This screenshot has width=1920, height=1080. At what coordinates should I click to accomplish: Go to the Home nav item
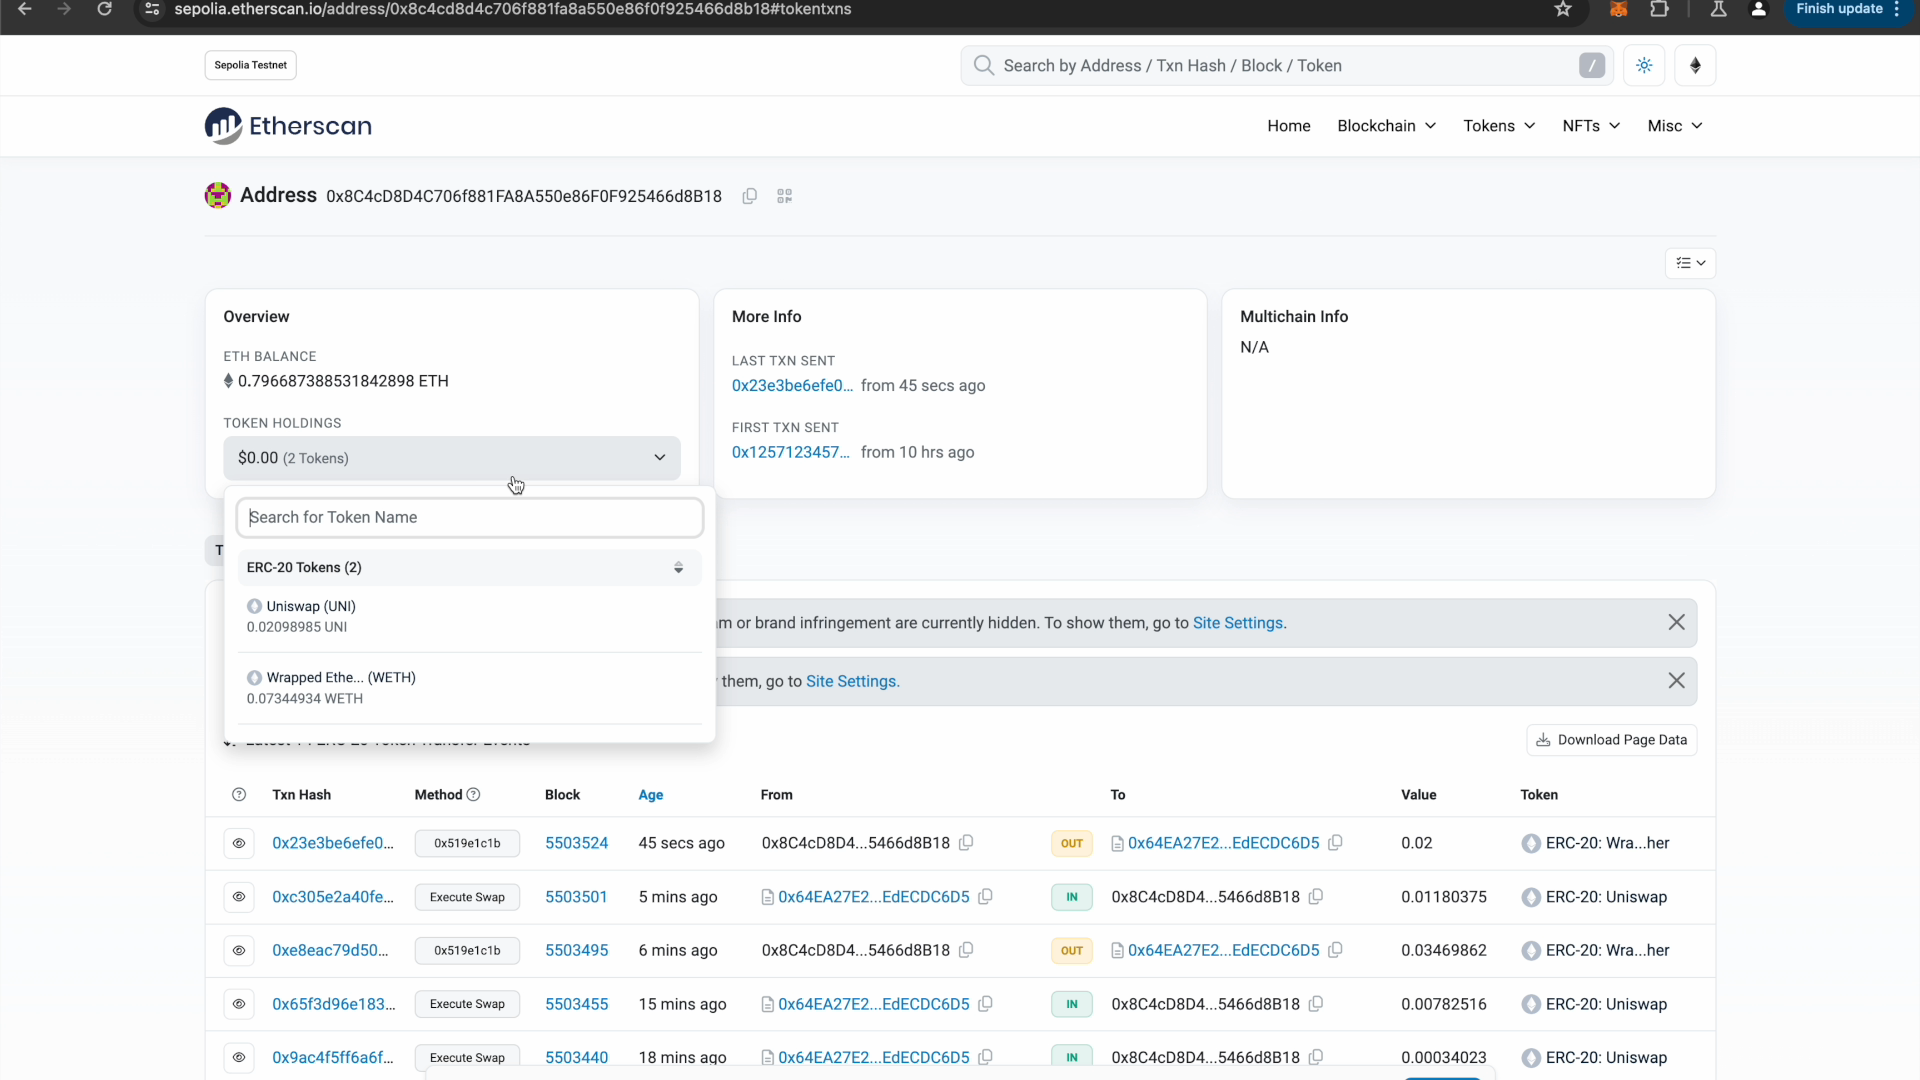(x=1288, y=126)
